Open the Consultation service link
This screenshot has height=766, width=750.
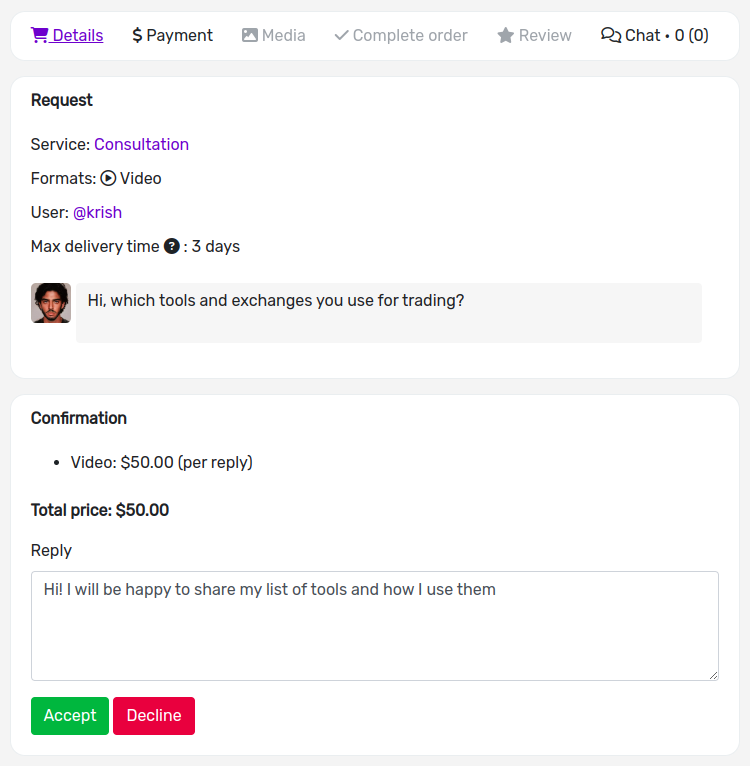(141, 145)
